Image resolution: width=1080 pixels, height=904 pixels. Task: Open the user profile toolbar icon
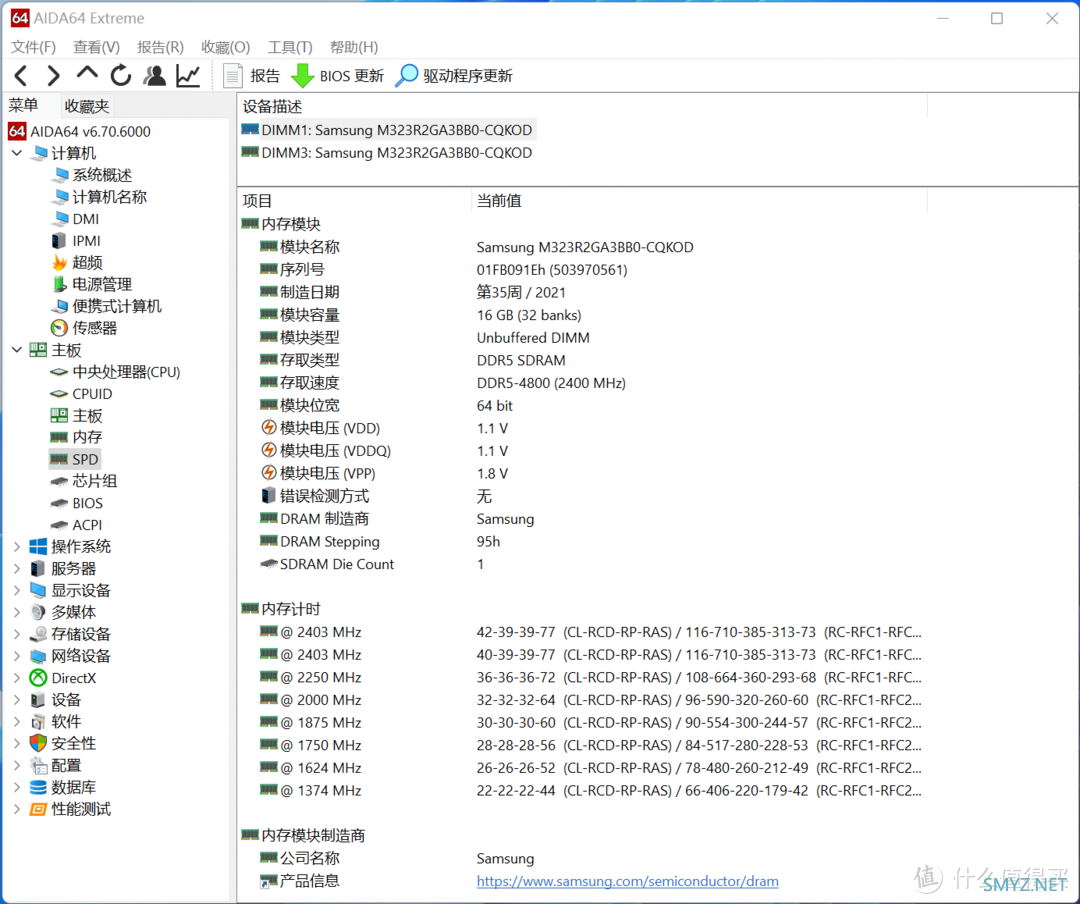(154, 76)
